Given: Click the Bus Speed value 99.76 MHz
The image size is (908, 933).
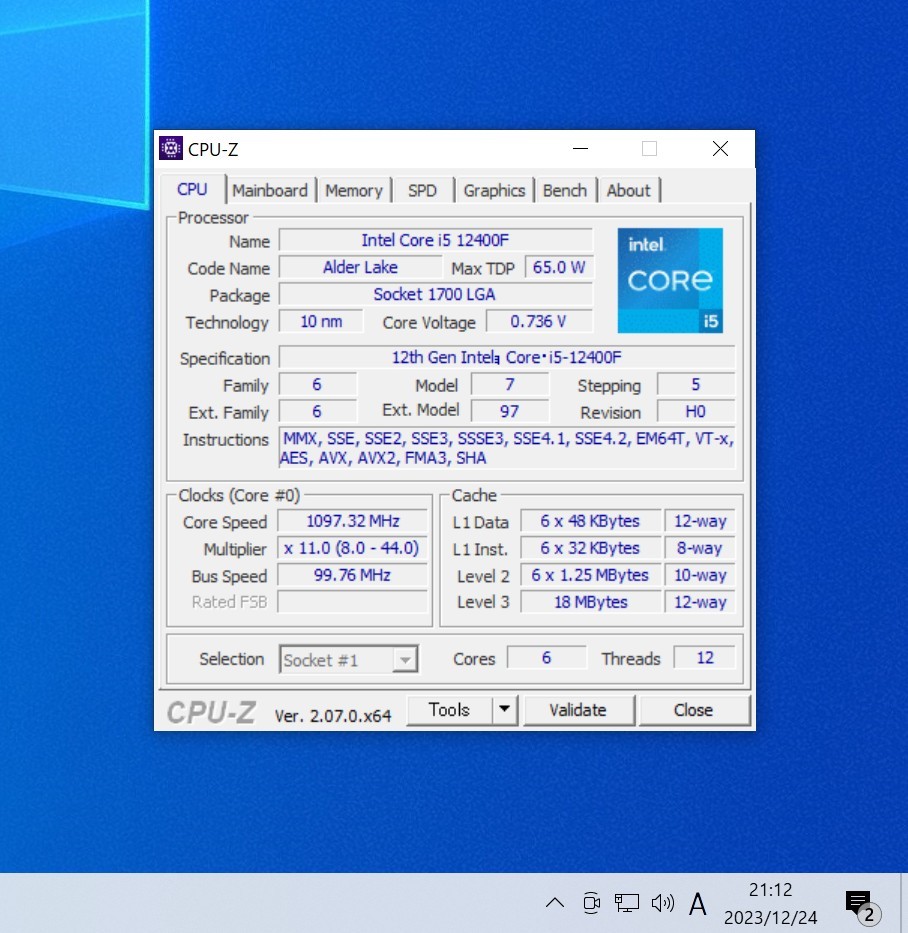Looking at the screenshot, I should point(353,575).
